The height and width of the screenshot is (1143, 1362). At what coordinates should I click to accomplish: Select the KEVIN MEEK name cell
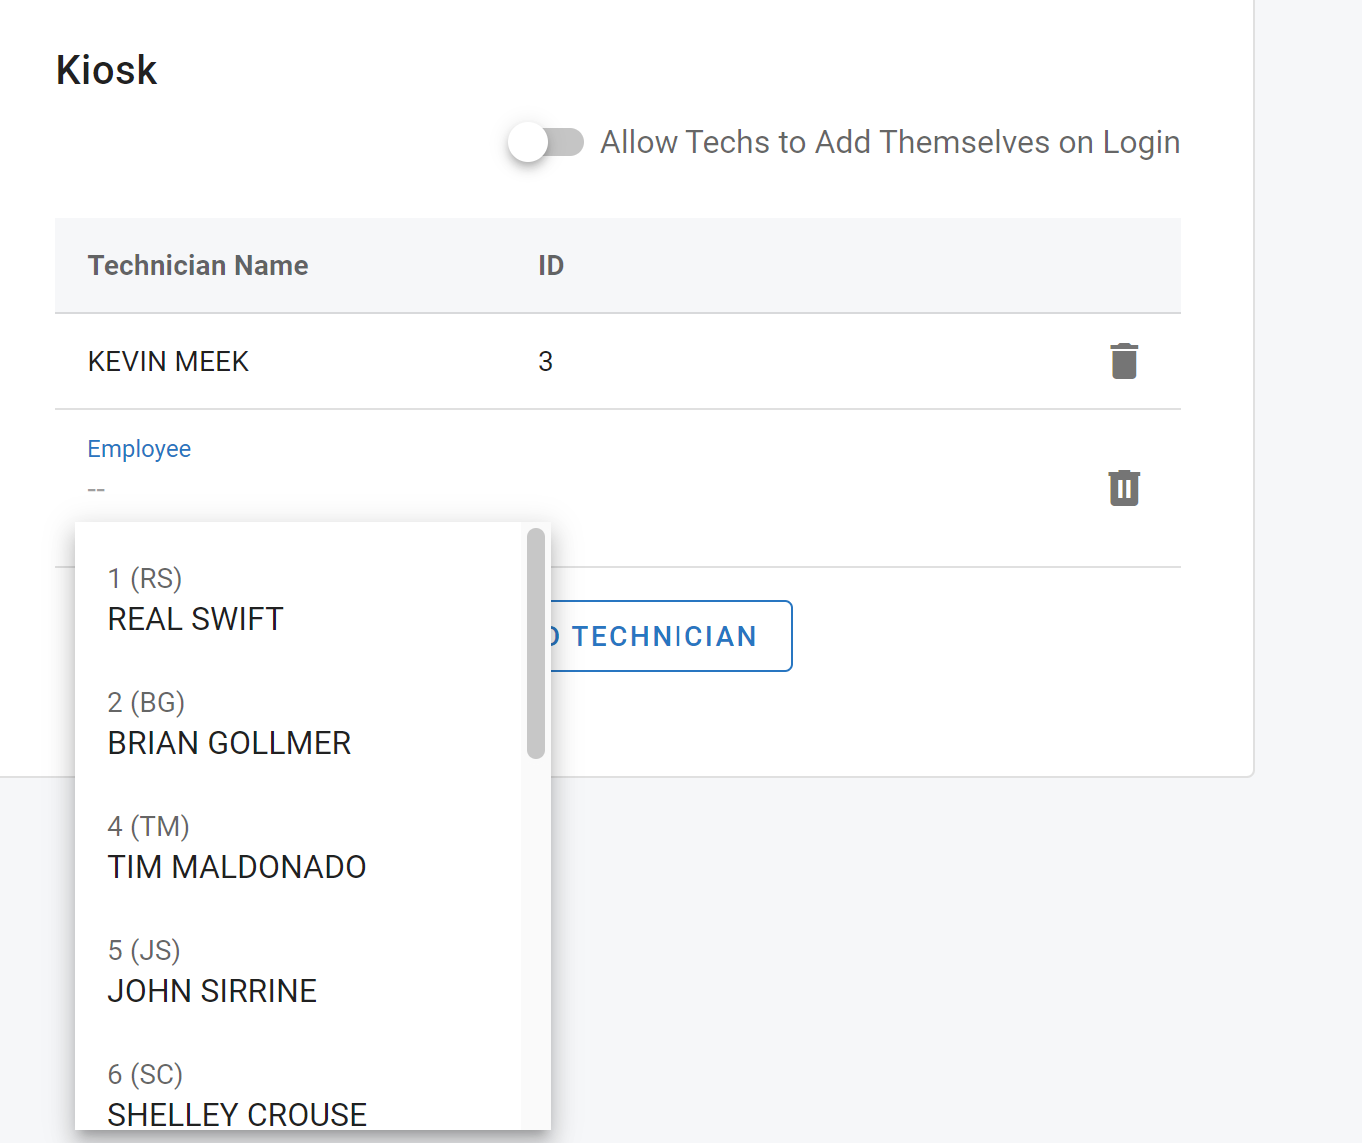(168, 361)
